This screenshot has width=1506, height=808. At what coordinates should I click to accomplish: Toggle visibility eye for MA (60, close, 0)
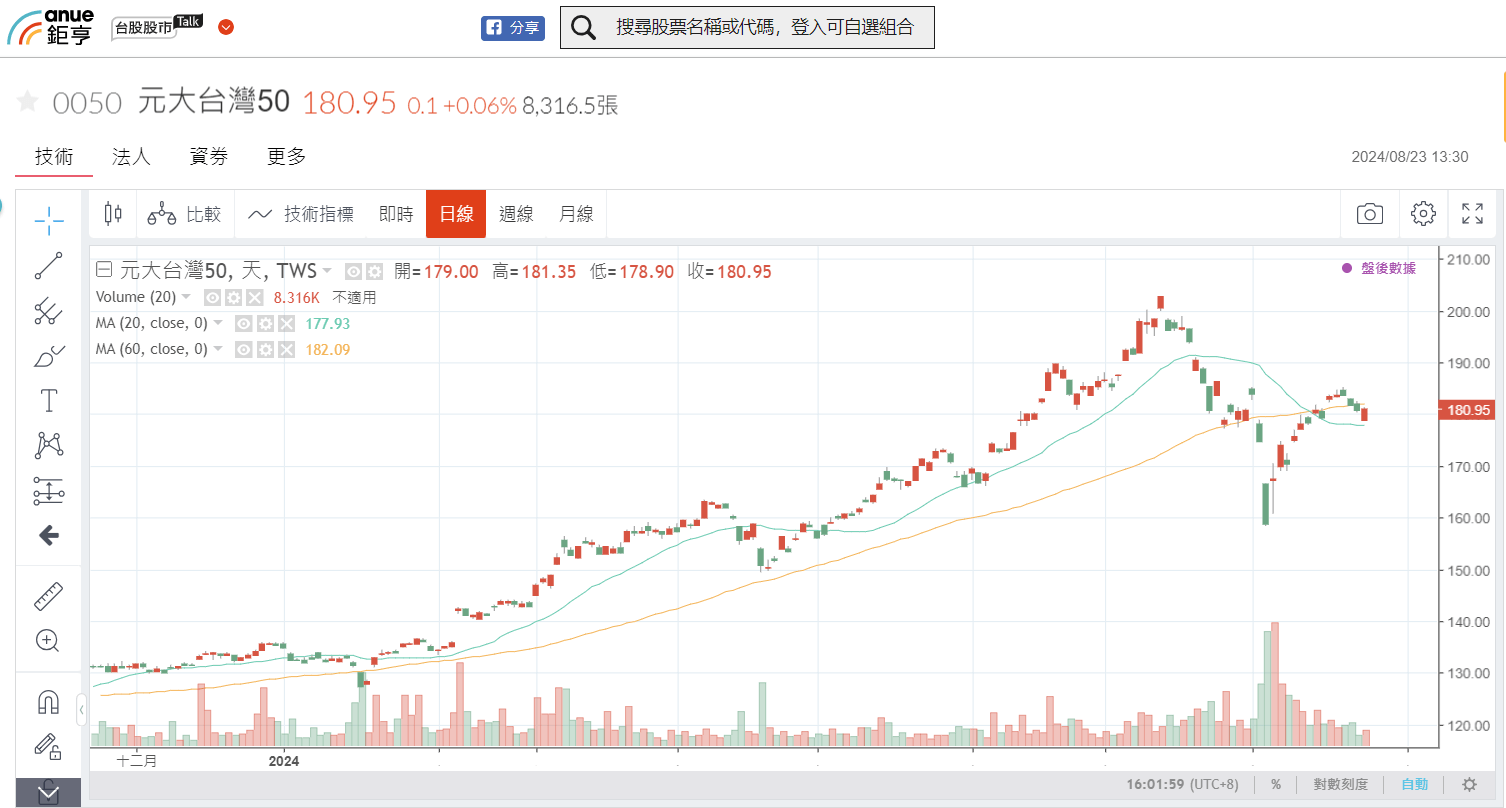pyautogui.click(x=243, y=349)
